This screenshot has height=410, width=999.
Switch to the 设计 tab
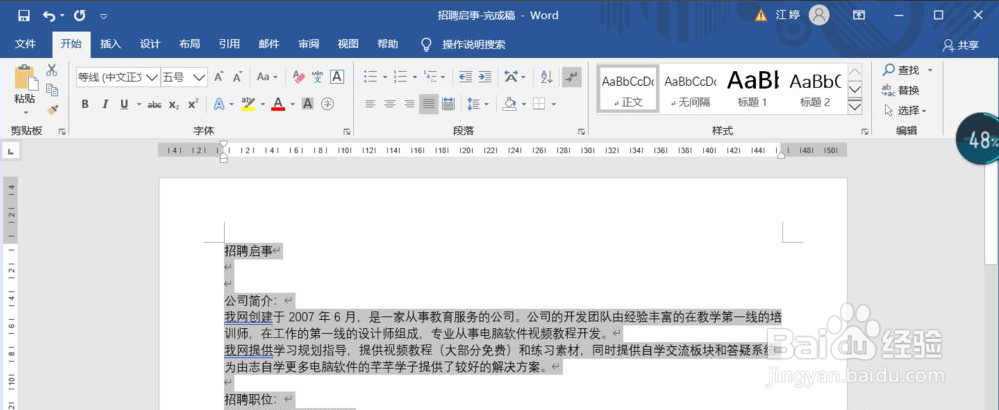click(150, 44)
